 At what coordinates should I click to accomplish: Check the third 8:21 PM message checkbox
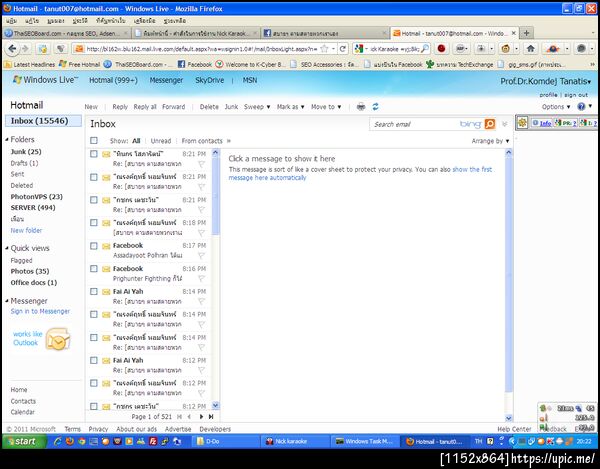(94, 200)
